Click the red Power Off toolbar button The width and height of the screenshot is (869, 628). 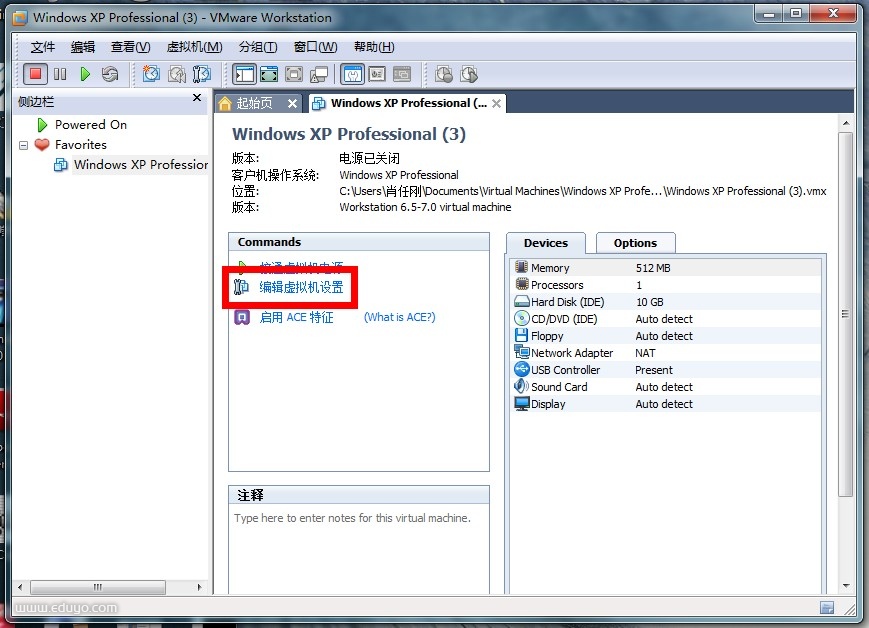(36, 74)
